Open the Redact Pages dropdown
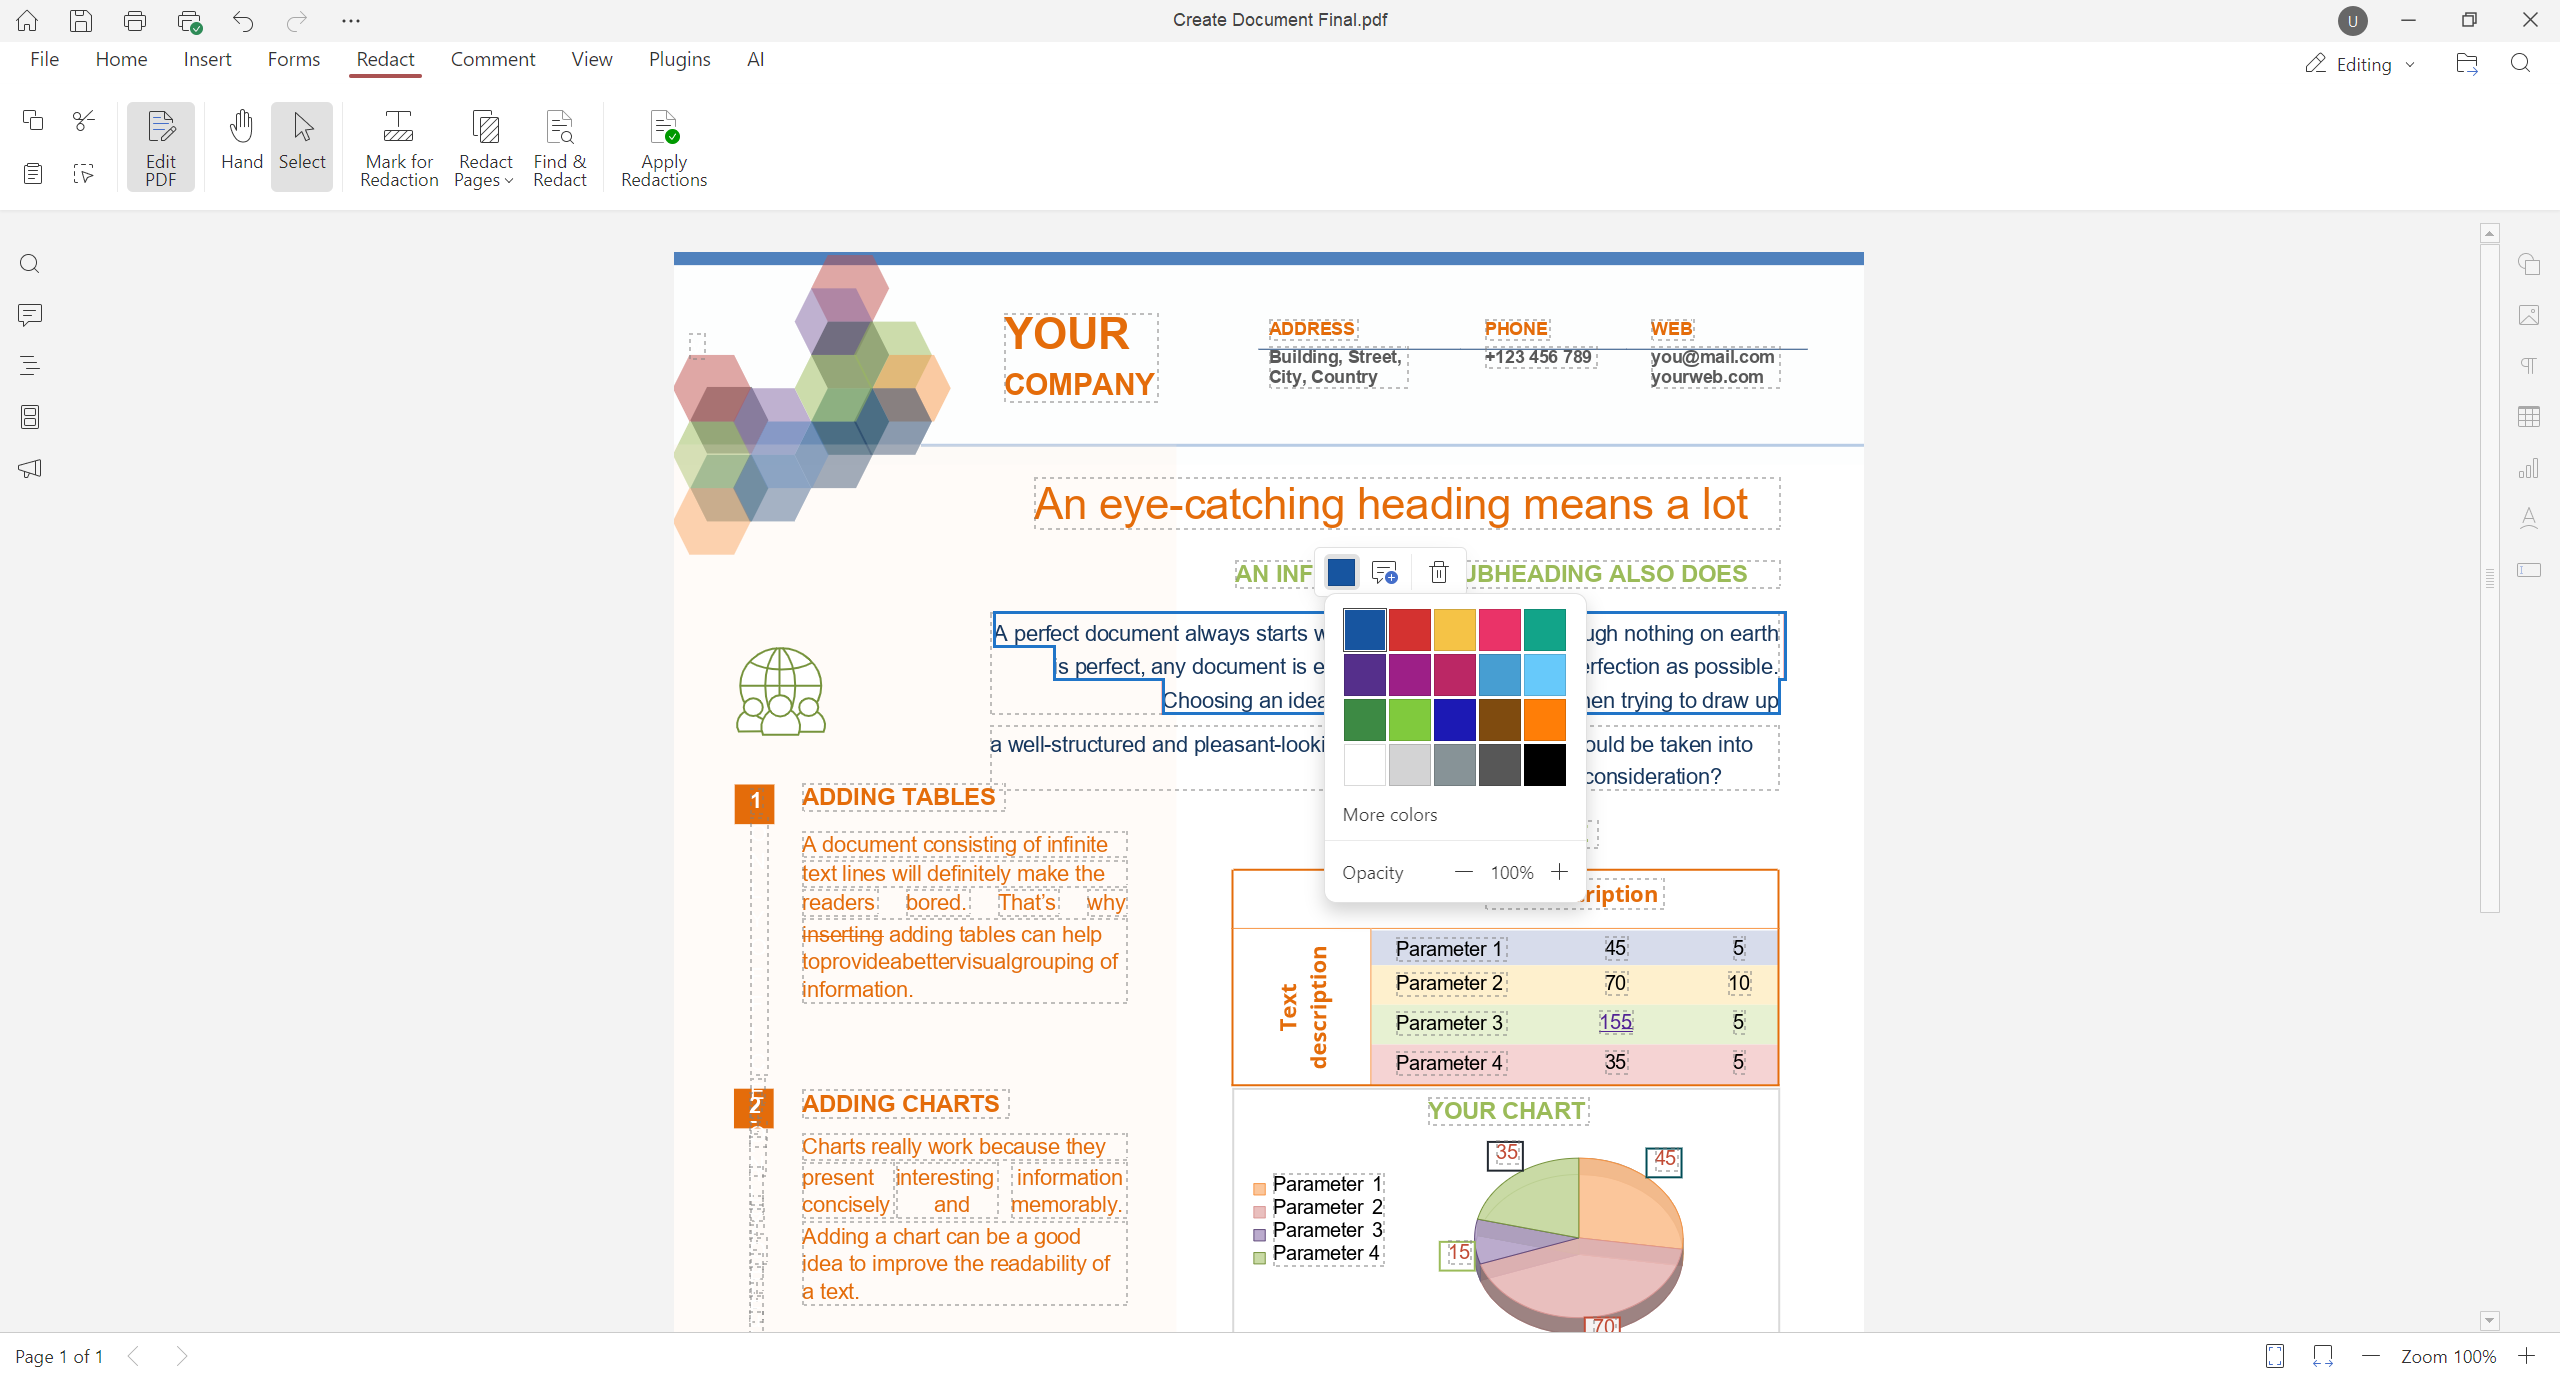The image size is (2560, 1378). (484, 147)
